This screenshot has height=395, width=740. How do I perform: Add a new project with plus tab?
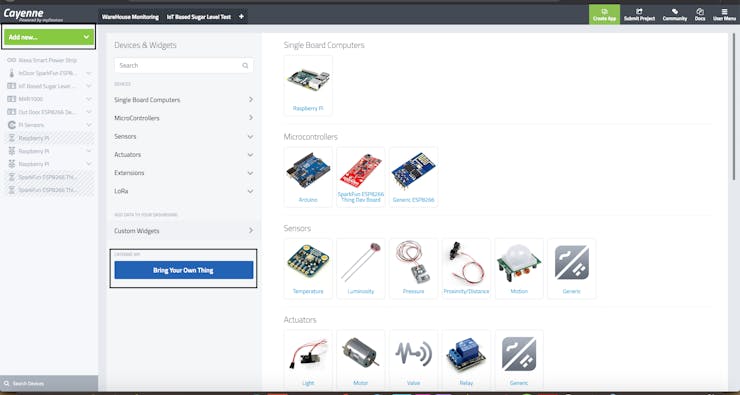tap(241, 17)
